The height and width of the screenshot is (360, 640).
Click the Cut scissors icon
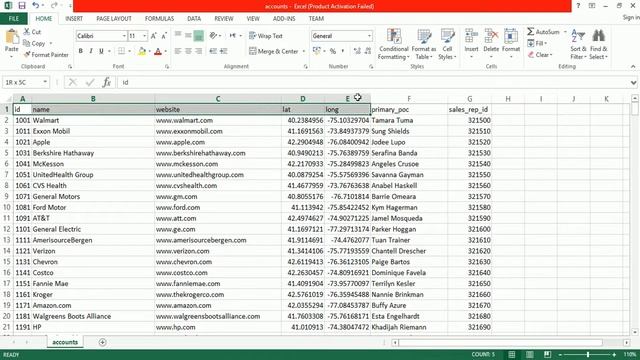(x=27, y=32)
